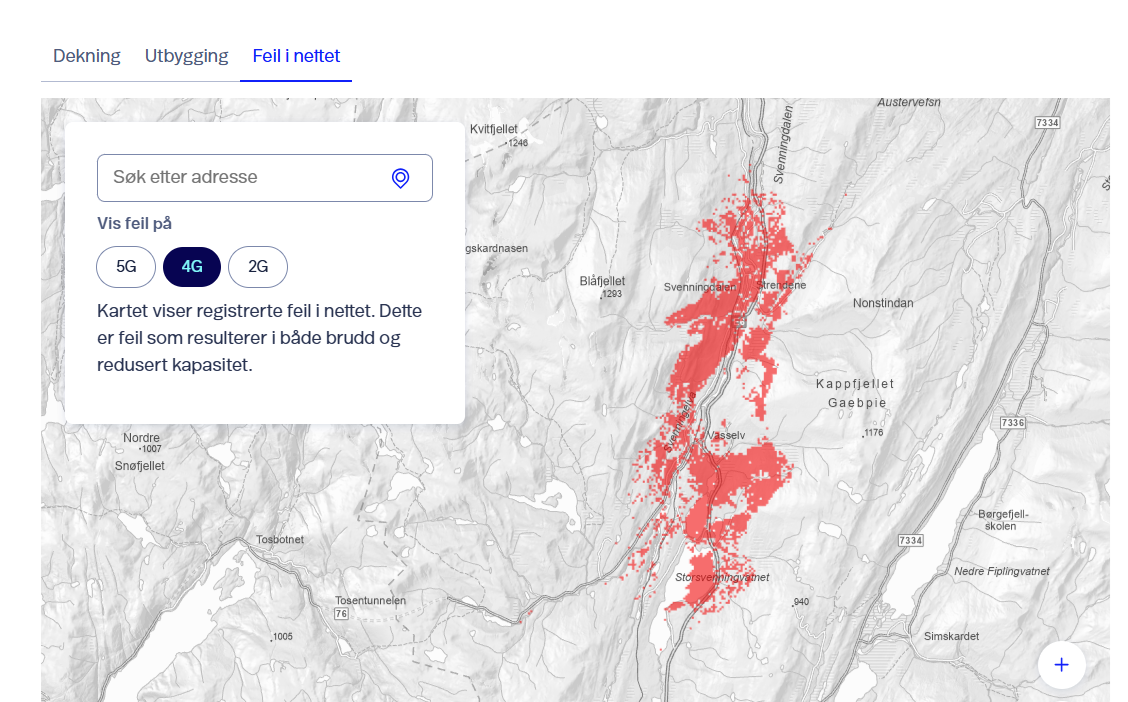
Task: Click the Storsvenningvatnet lake label
Action: (722, 578)
